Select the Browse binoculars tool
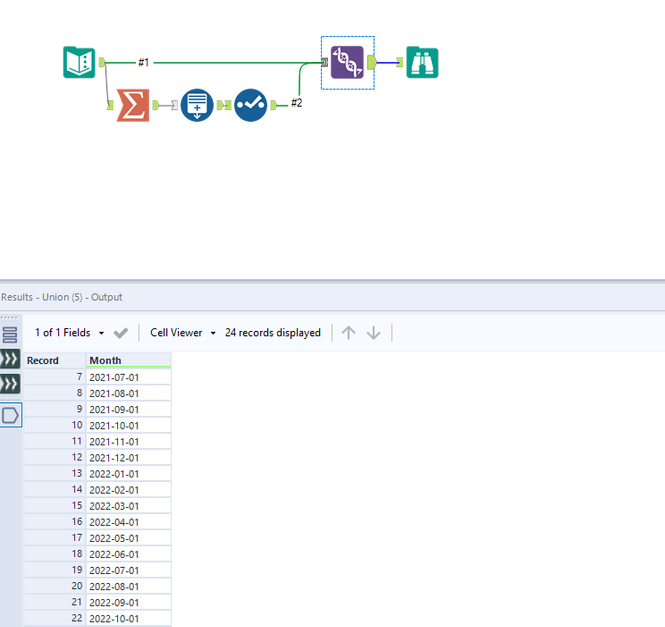This screenshot has width=665, height=627. 422,62
